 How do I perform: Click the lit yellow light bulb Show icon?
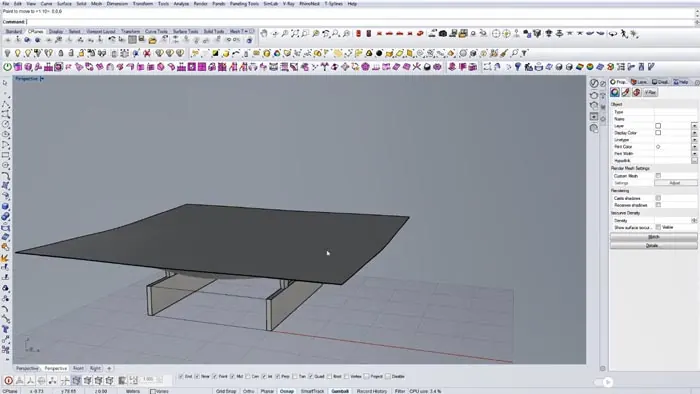click(17, 53)
